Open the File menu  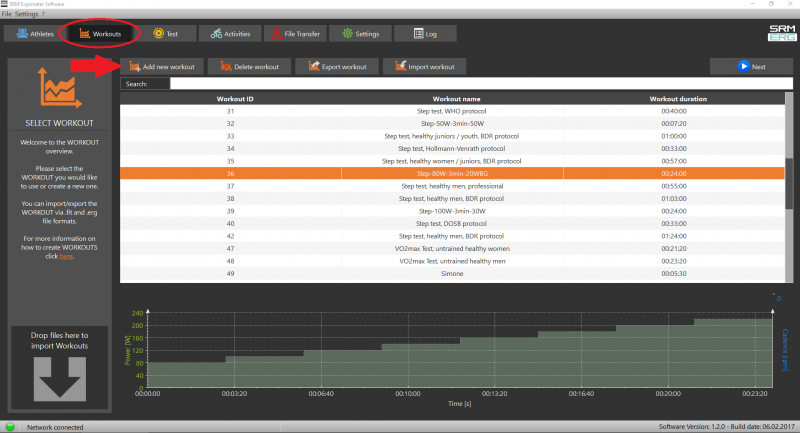pyautogui.click(x=7, y=13)
